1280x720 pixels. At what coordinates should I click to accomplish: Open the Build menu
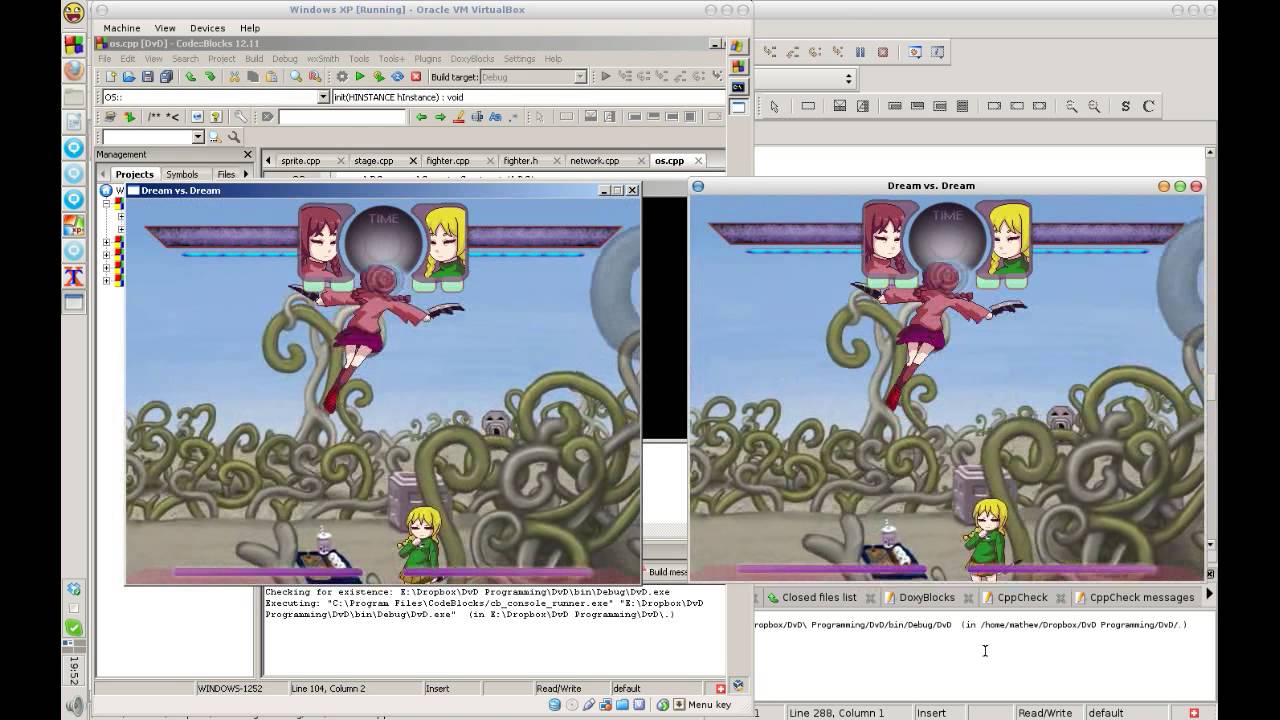point(254,59)
